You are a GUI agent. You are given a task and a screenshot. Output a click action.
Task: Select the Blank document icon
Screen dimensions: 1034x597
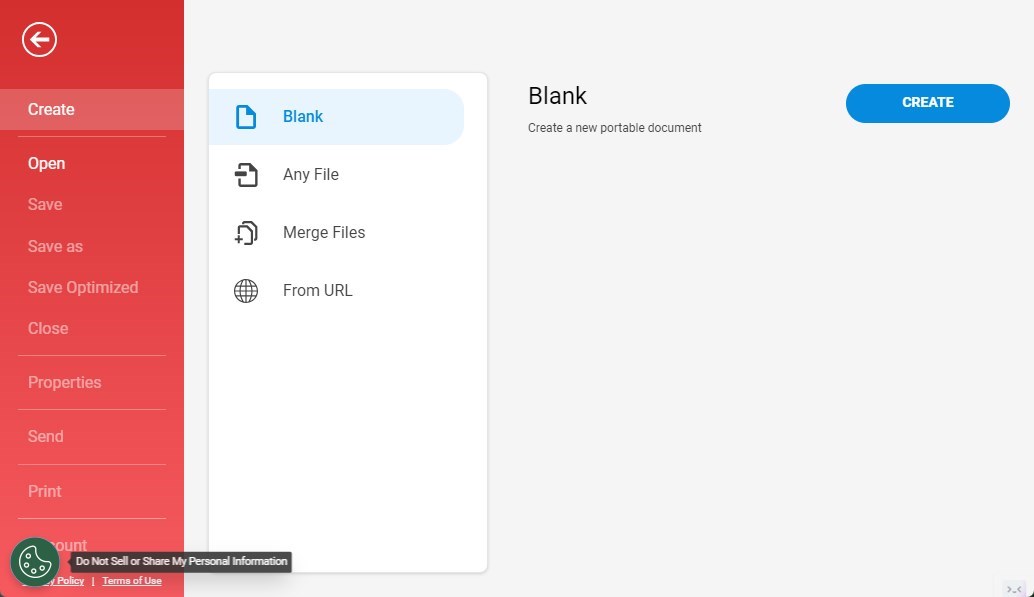(246, 116)
